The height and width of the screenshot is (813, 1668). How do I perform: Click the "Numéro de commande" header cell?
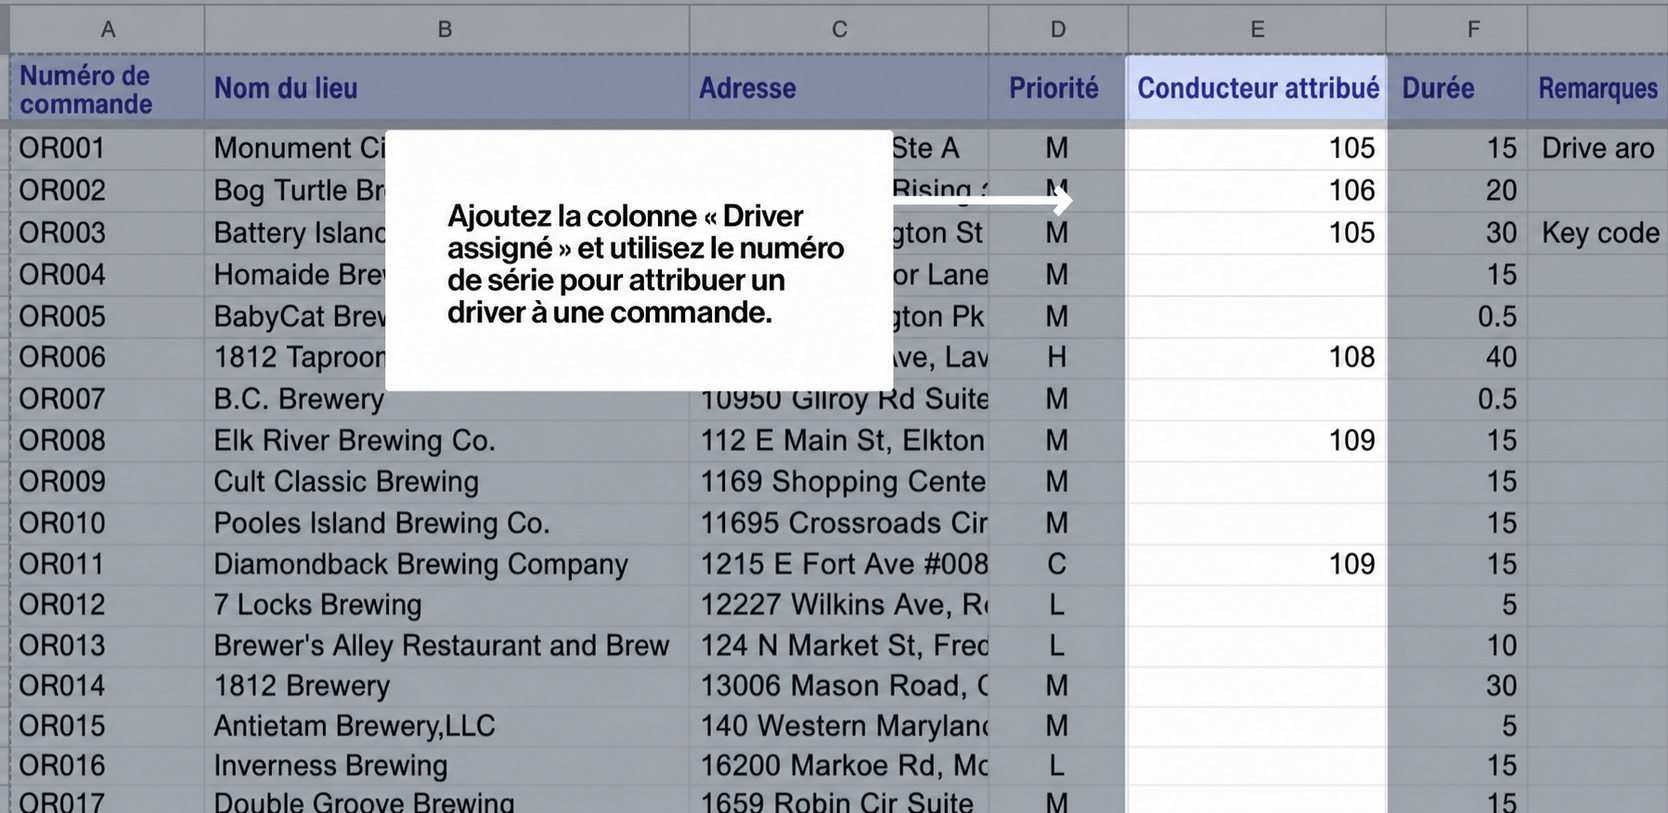107,89
